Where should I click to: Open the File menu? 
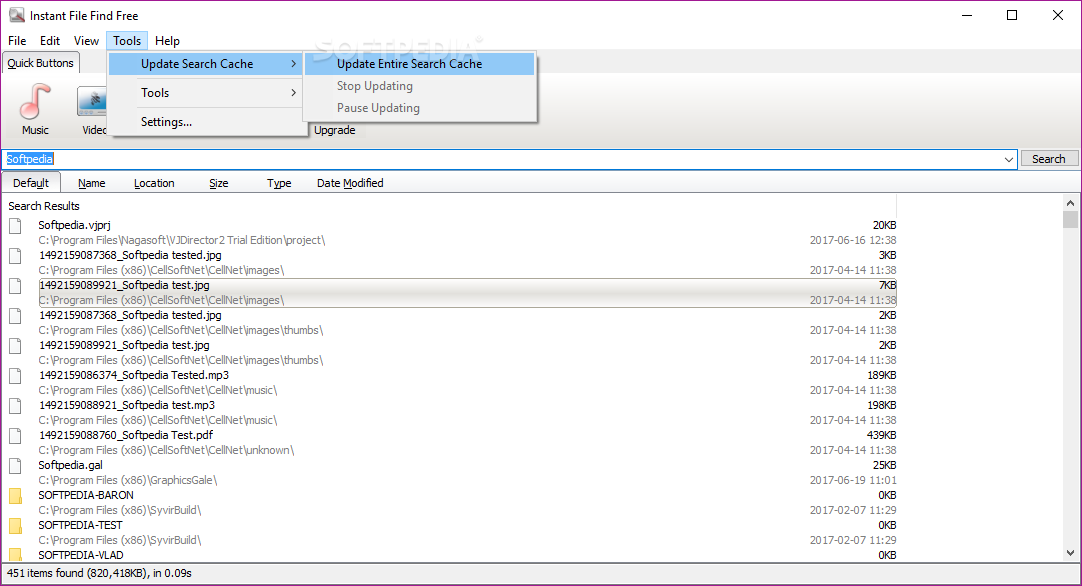[17, 41]
